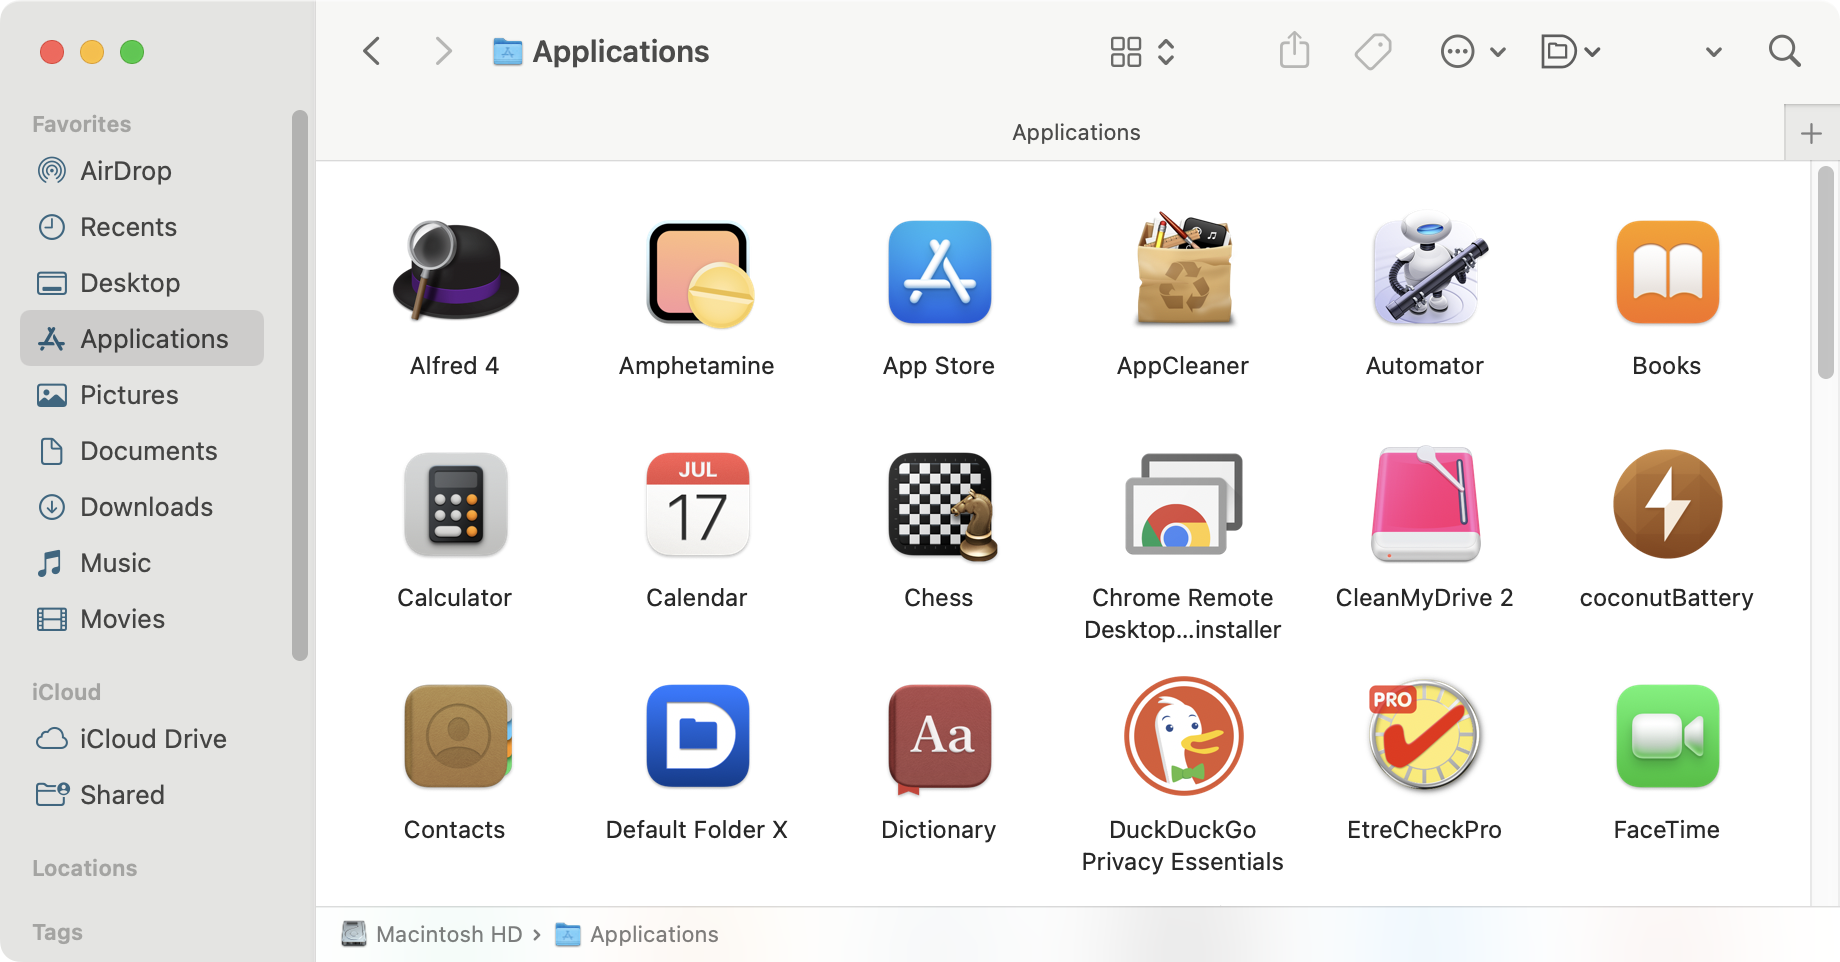Click the Share toolbar button
The width and height of the screenshot is (1840, 962).
coord(1294,50)
